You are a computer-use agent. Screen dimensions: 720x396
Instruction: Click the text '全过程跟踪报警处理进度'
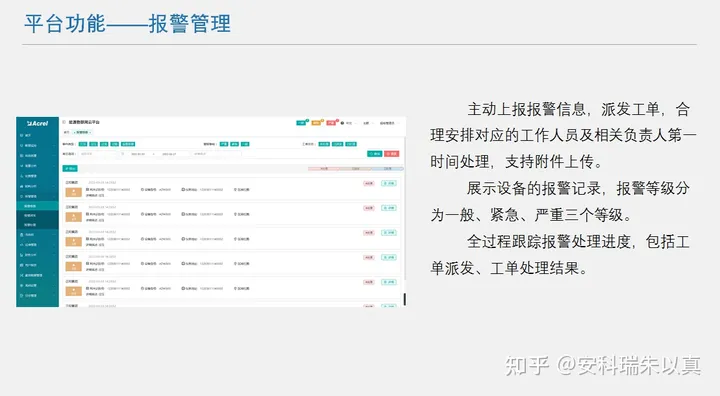[x=549, y=242]
